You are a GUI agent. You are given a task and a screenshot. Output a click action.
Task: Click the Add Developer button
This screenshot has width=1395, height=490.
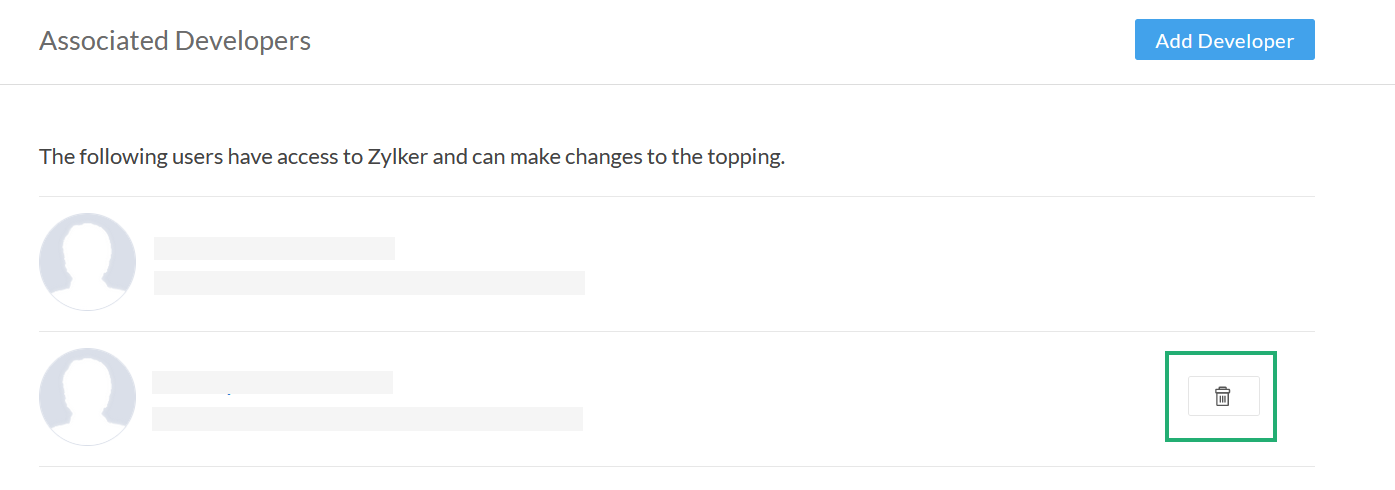(x=1224, y=41)
